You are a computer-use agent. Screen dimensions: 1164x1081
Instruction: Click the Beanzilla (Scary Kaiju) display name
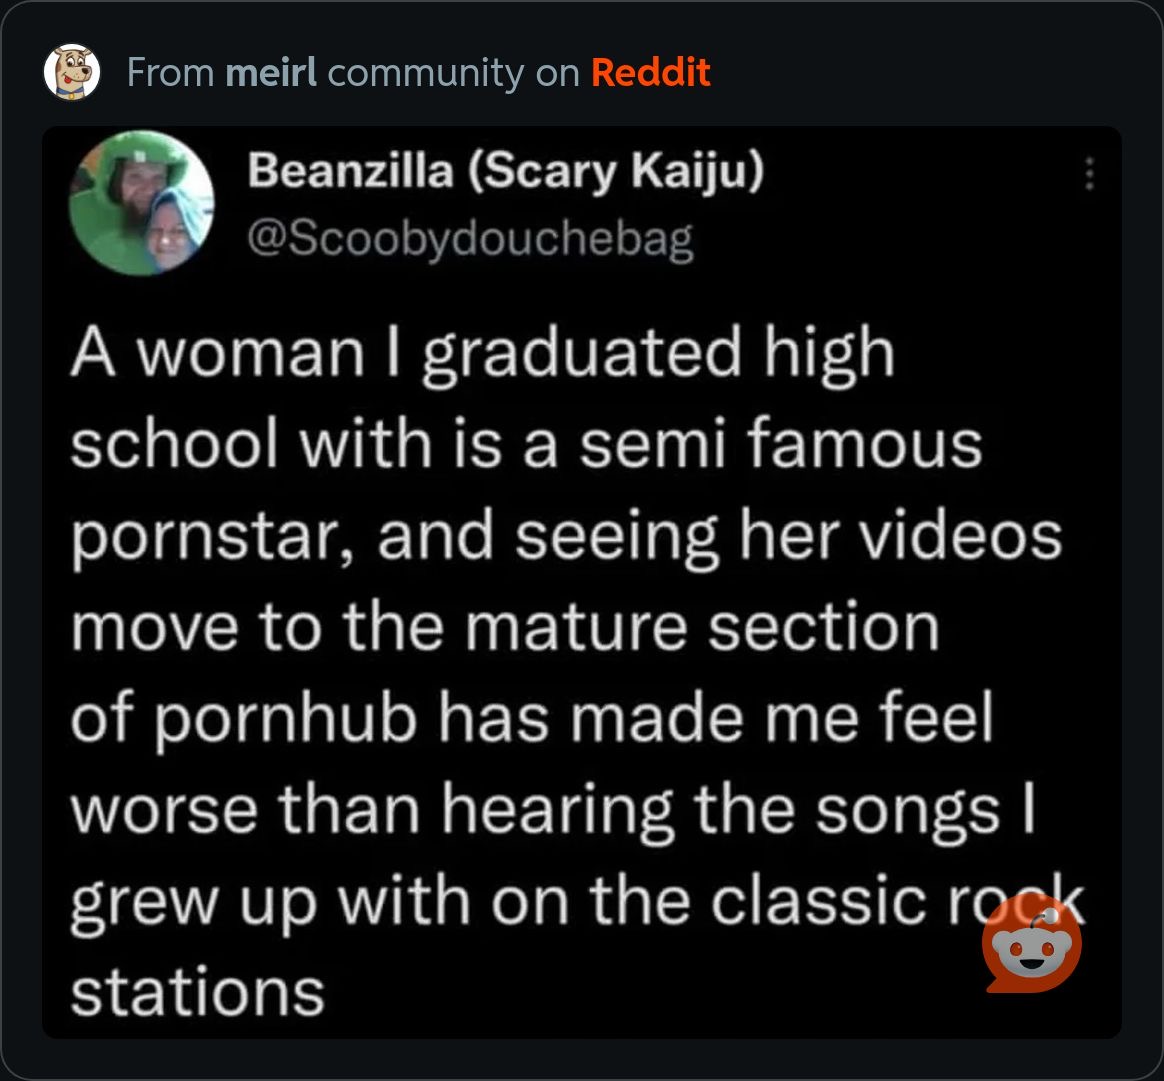click(x=505, y=173)
